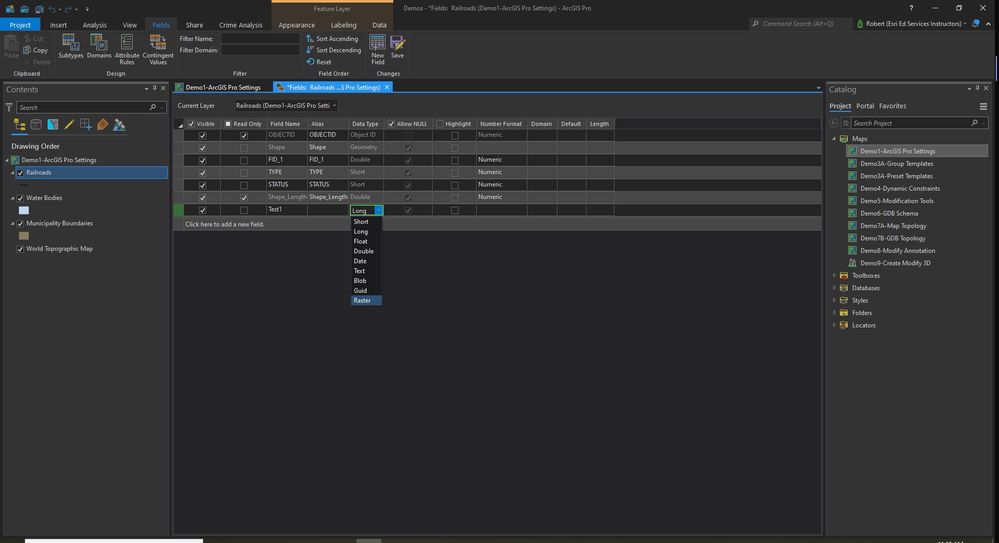Viewport: 999px width, 543px height.
Task: Click Water Bodies symbol swatch
Action: click(24, 210)
